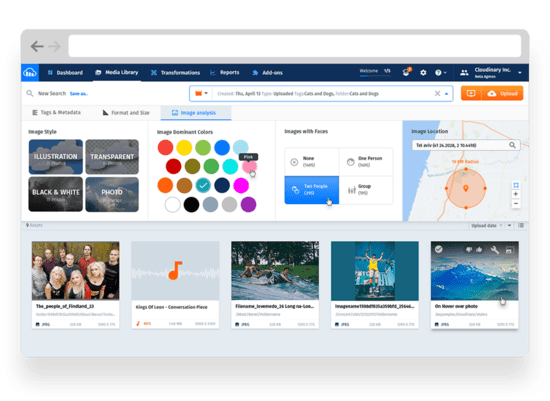Open the Upload date sort dropdown
The height and width of the screenshot is (401, 550).
tap(509, 225)
